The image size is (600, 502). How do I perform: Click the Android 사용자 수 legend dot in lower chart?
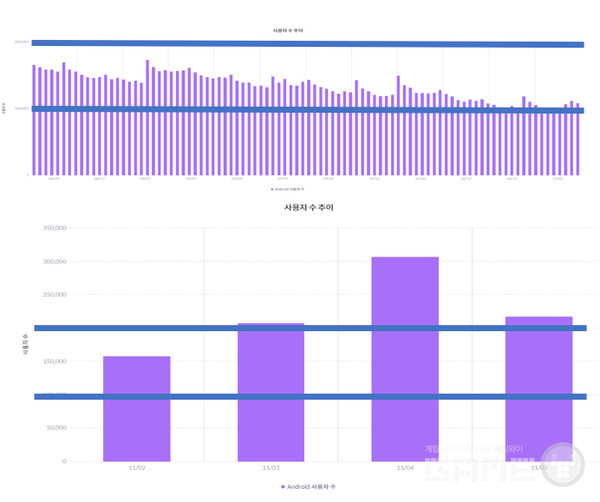tap(281, 486)
